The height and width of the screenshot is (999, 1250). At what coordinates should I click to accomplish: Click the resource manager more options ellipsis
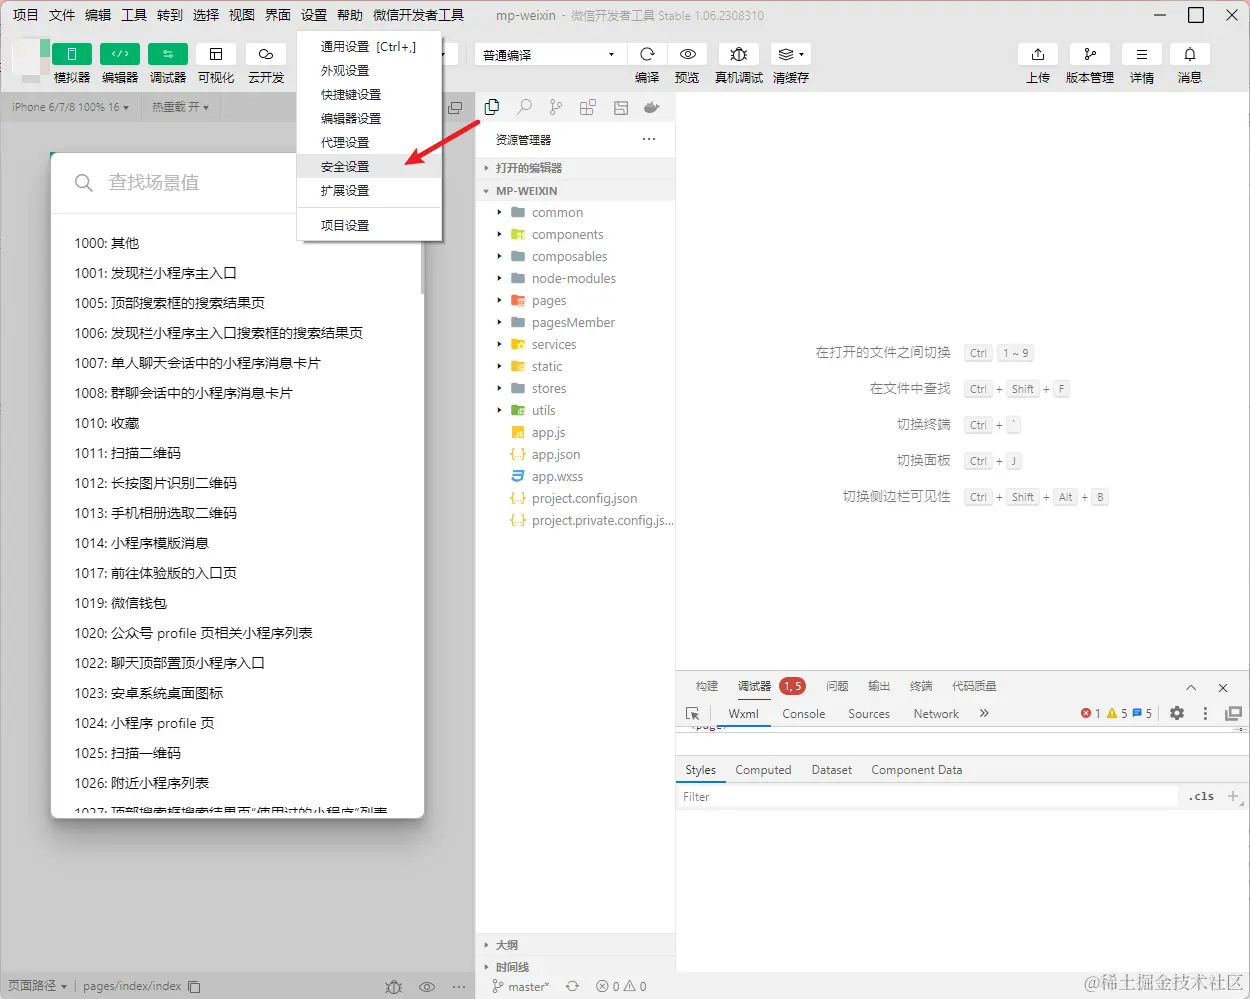point(649,139)
